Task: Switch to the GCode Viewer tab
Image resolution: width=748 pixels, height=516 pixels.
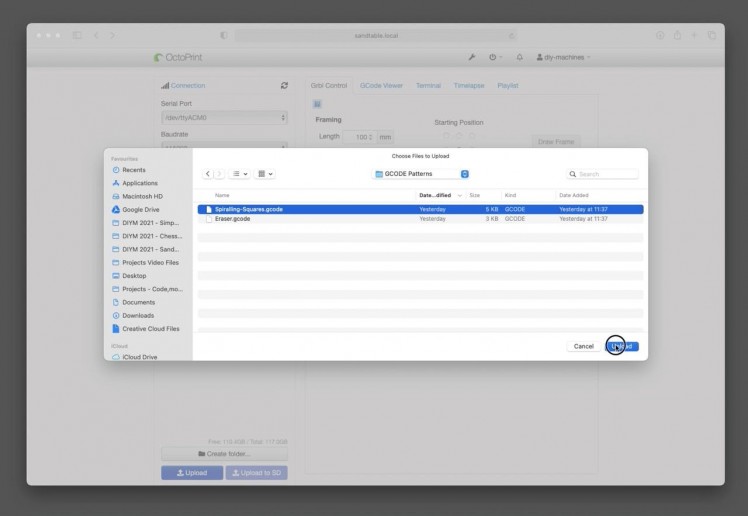Action: (381, 86)
